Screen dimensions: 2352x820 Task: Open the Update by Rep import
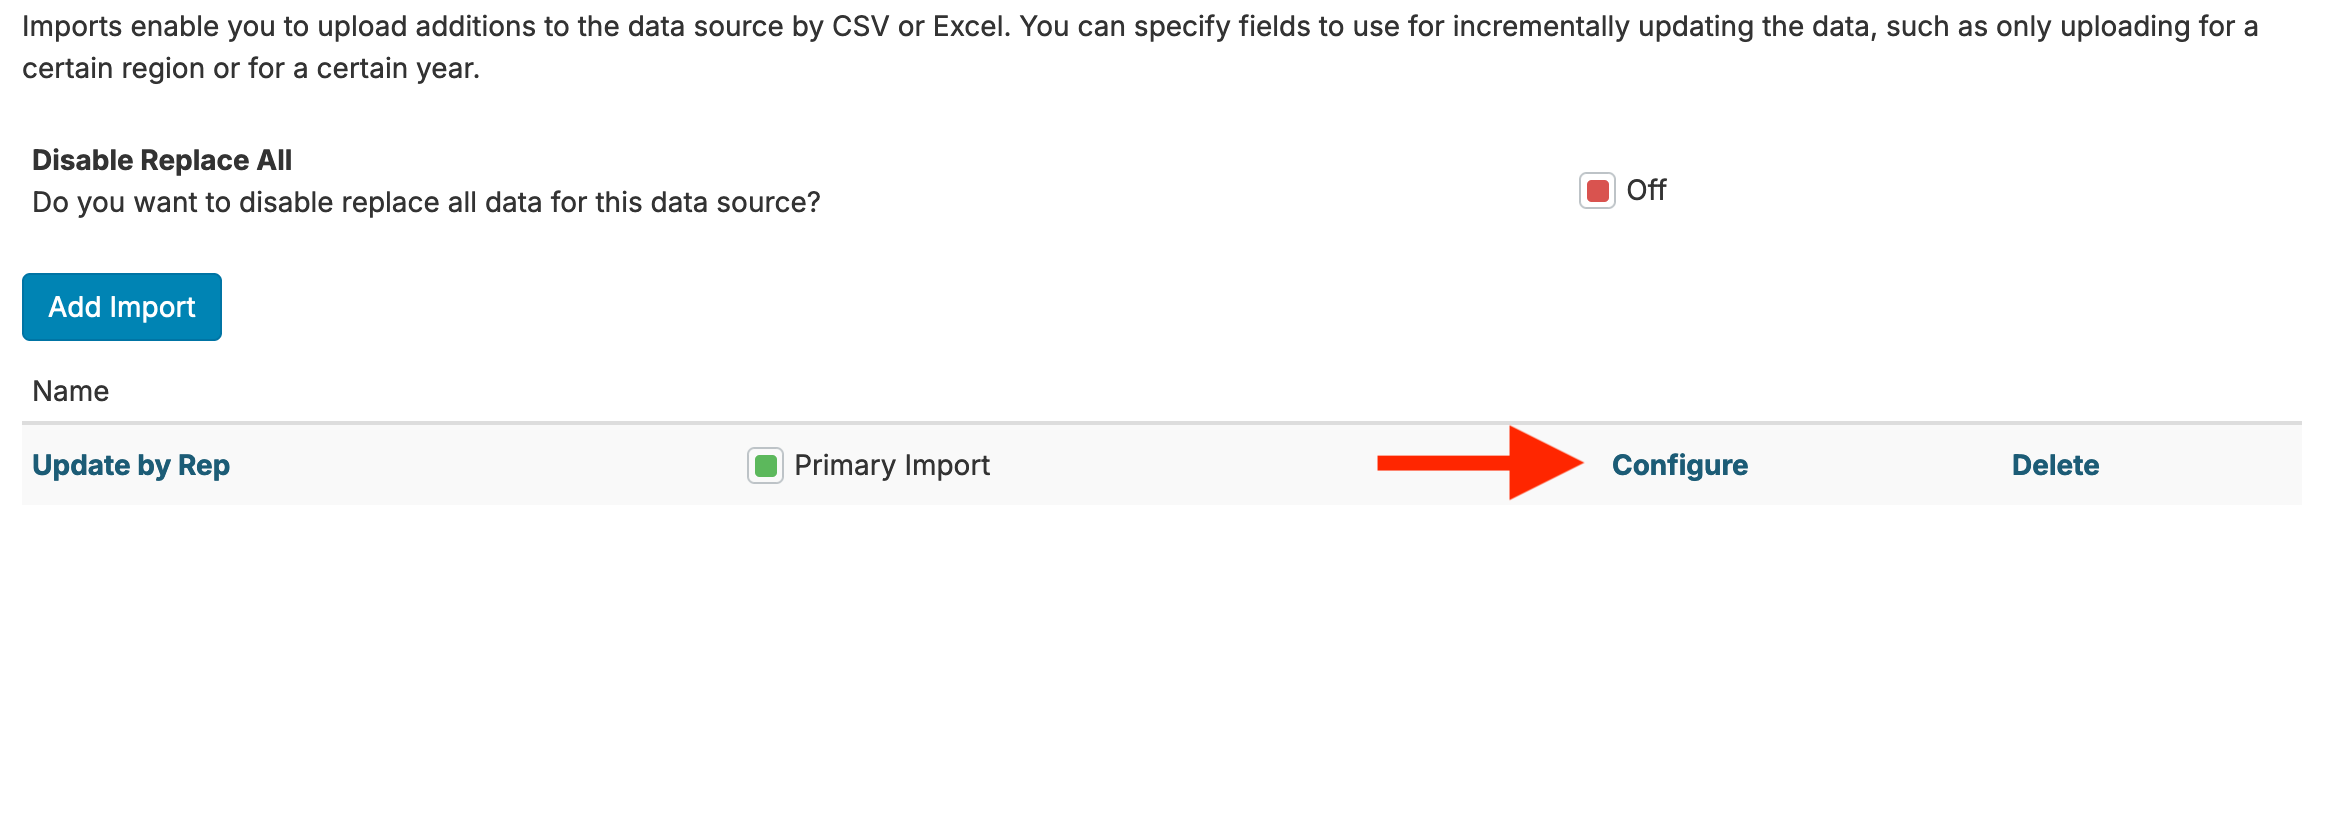tap(131, 466)
